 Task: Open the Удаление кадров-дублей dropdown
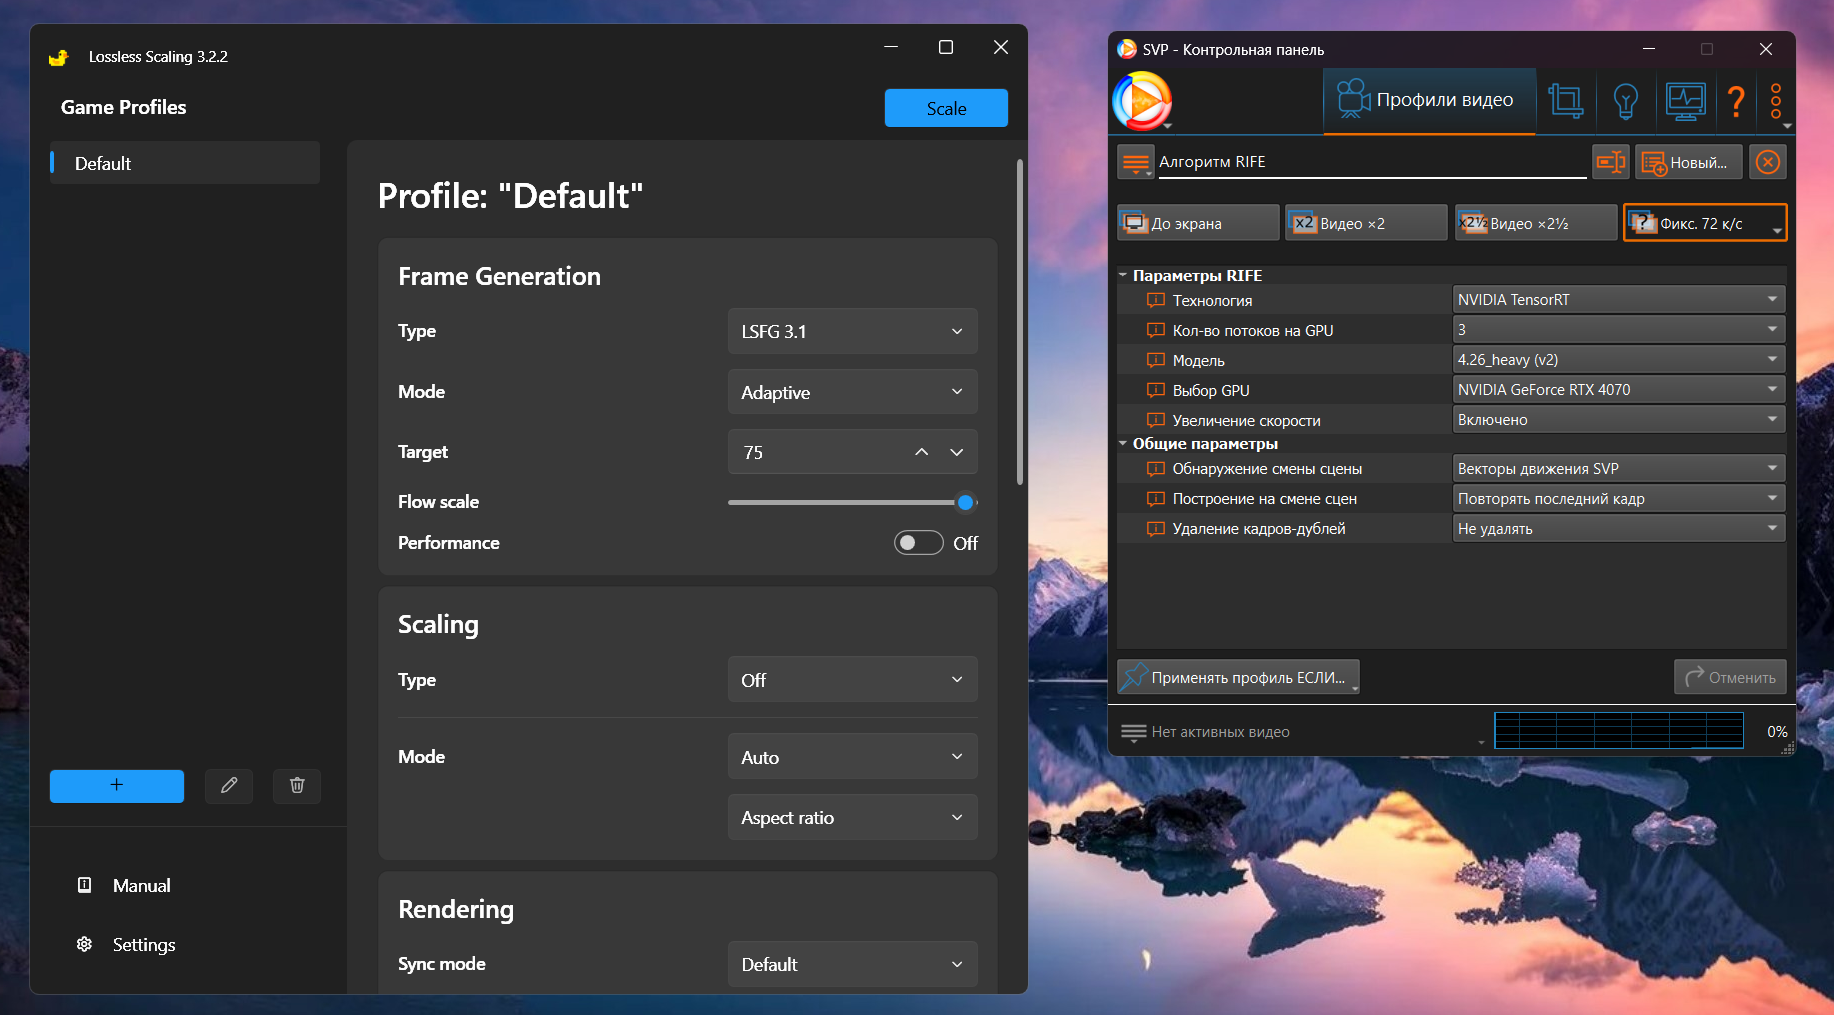pos(1618,528)
